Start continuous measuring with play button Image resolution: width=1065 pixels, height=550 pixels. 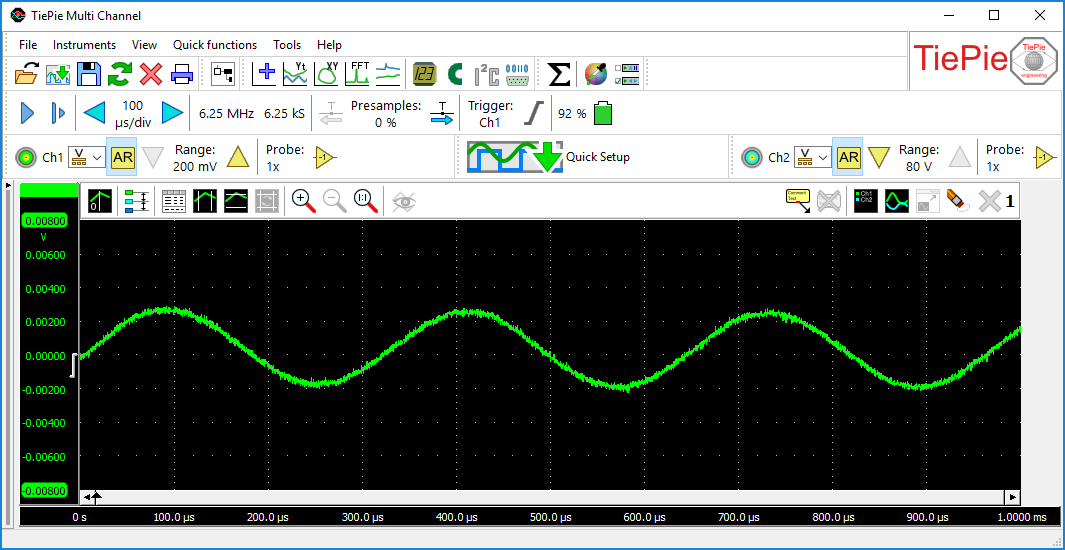click(x=28, y=113)
